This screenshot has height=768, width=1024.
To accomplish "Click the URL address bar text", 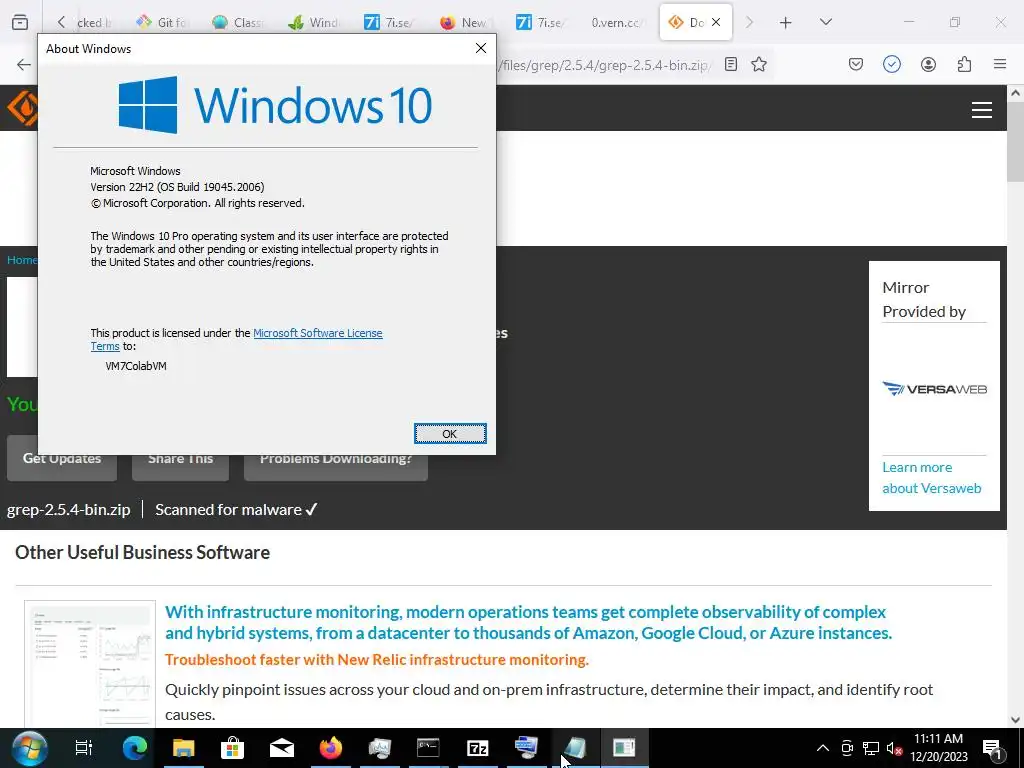I will 605,65.
